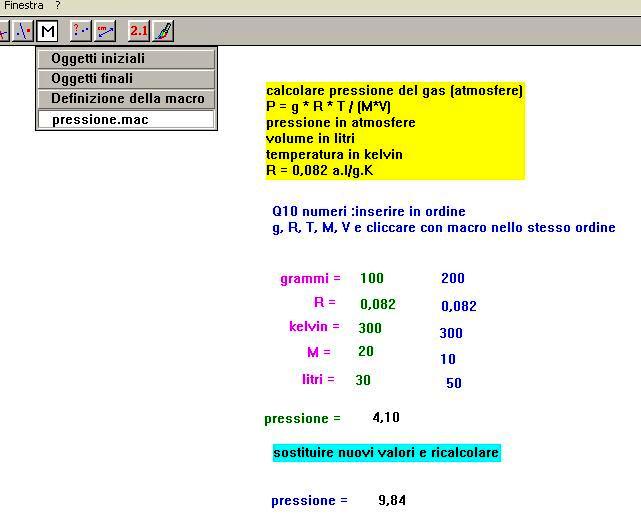
Task: Open the Macro (M) toolbox
Action: point(47,31)
